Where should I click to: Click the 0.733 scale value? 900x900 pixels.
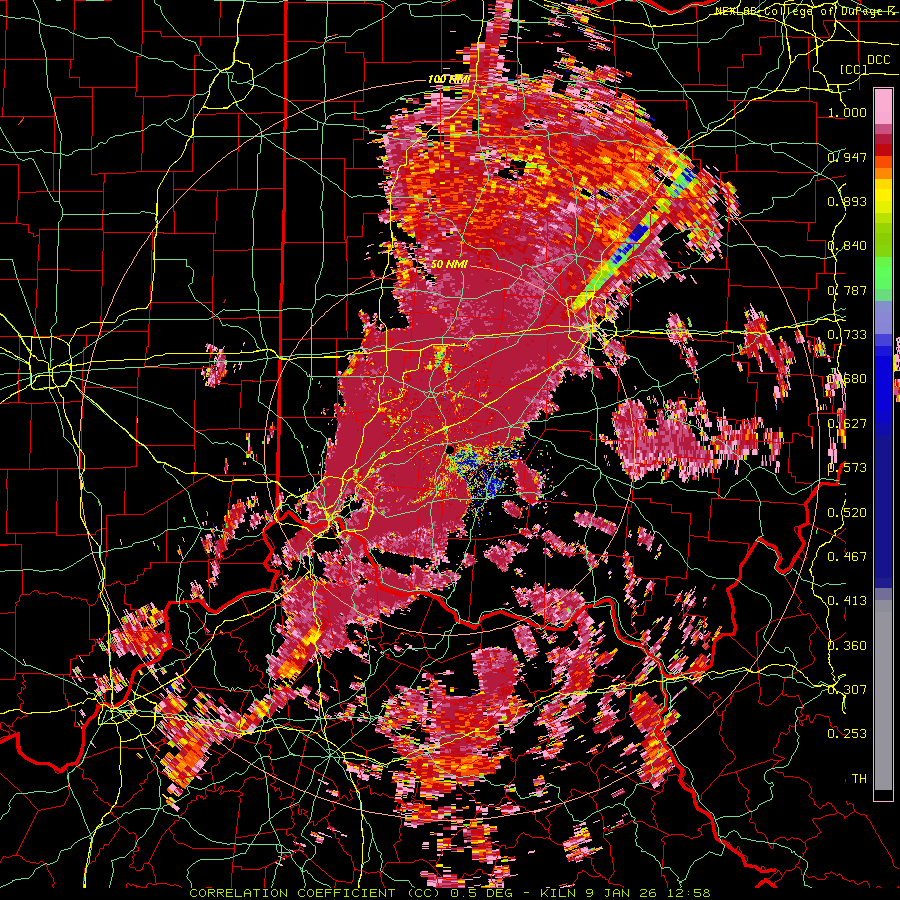(x=847, y=335)
